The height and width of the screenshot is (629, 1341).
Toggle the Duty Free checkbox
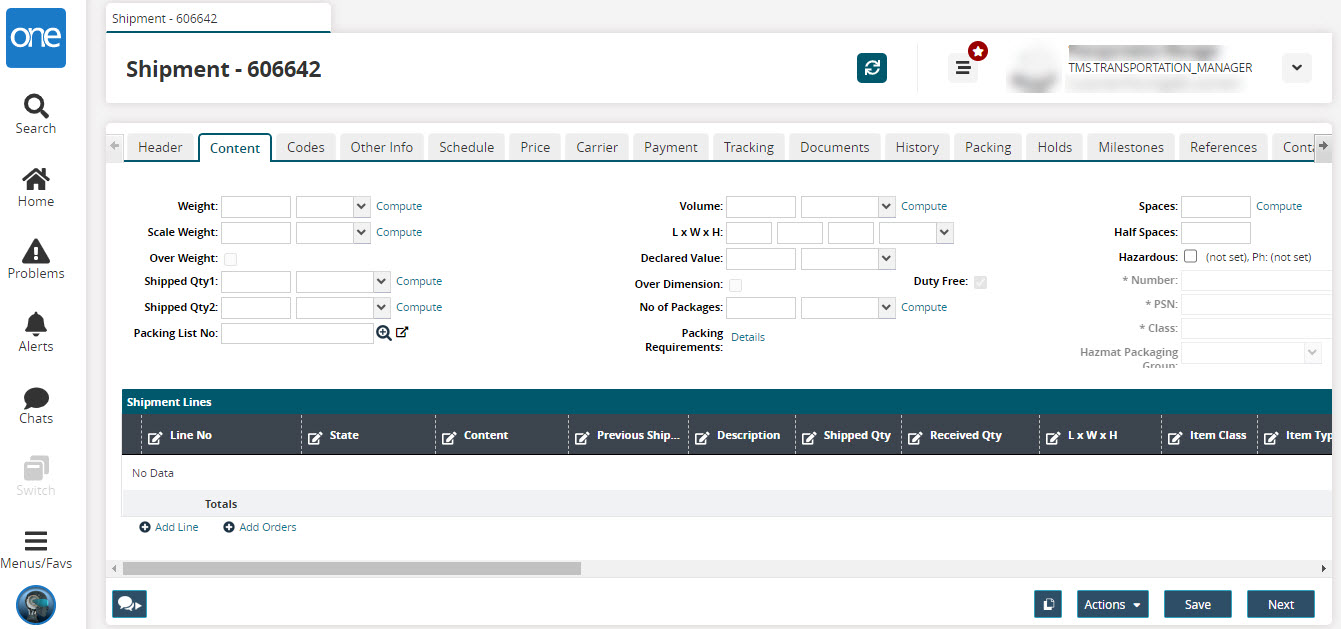tap(980, 283)
